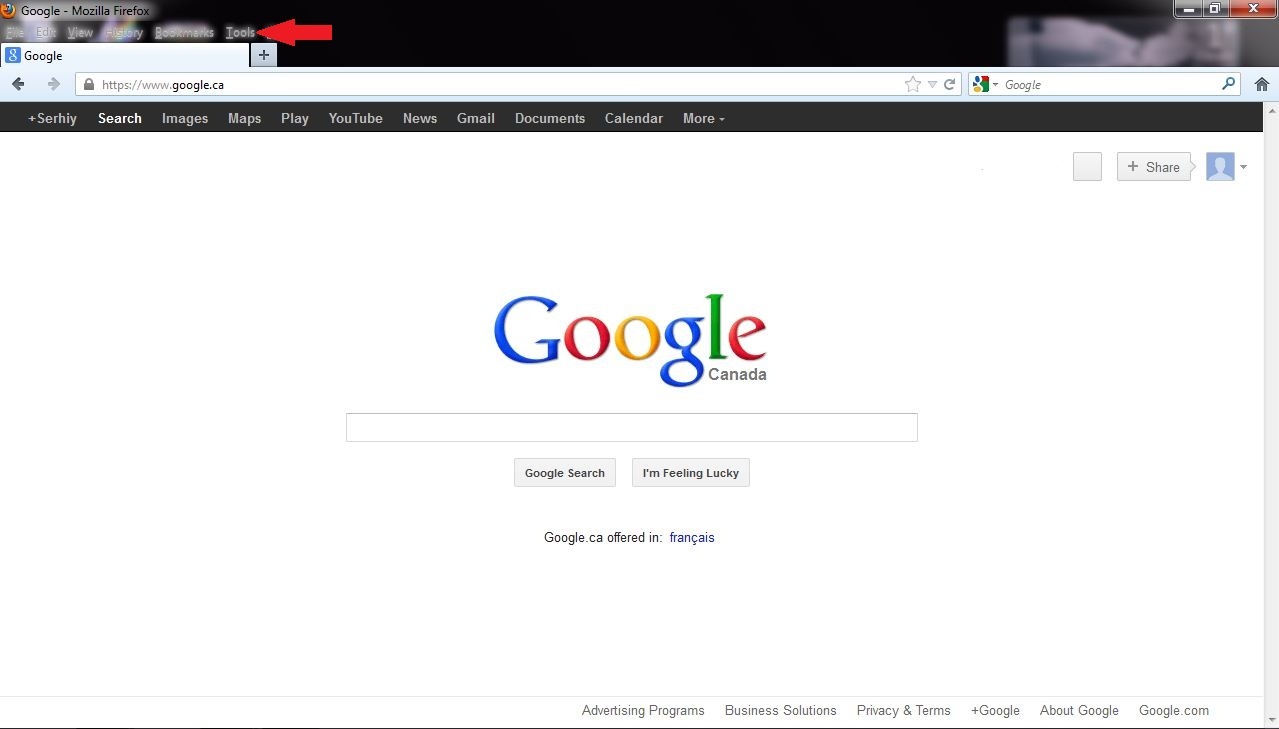Open the address bar history dropdown arrow
The image size is (1279, 729).
coord(932,85)
